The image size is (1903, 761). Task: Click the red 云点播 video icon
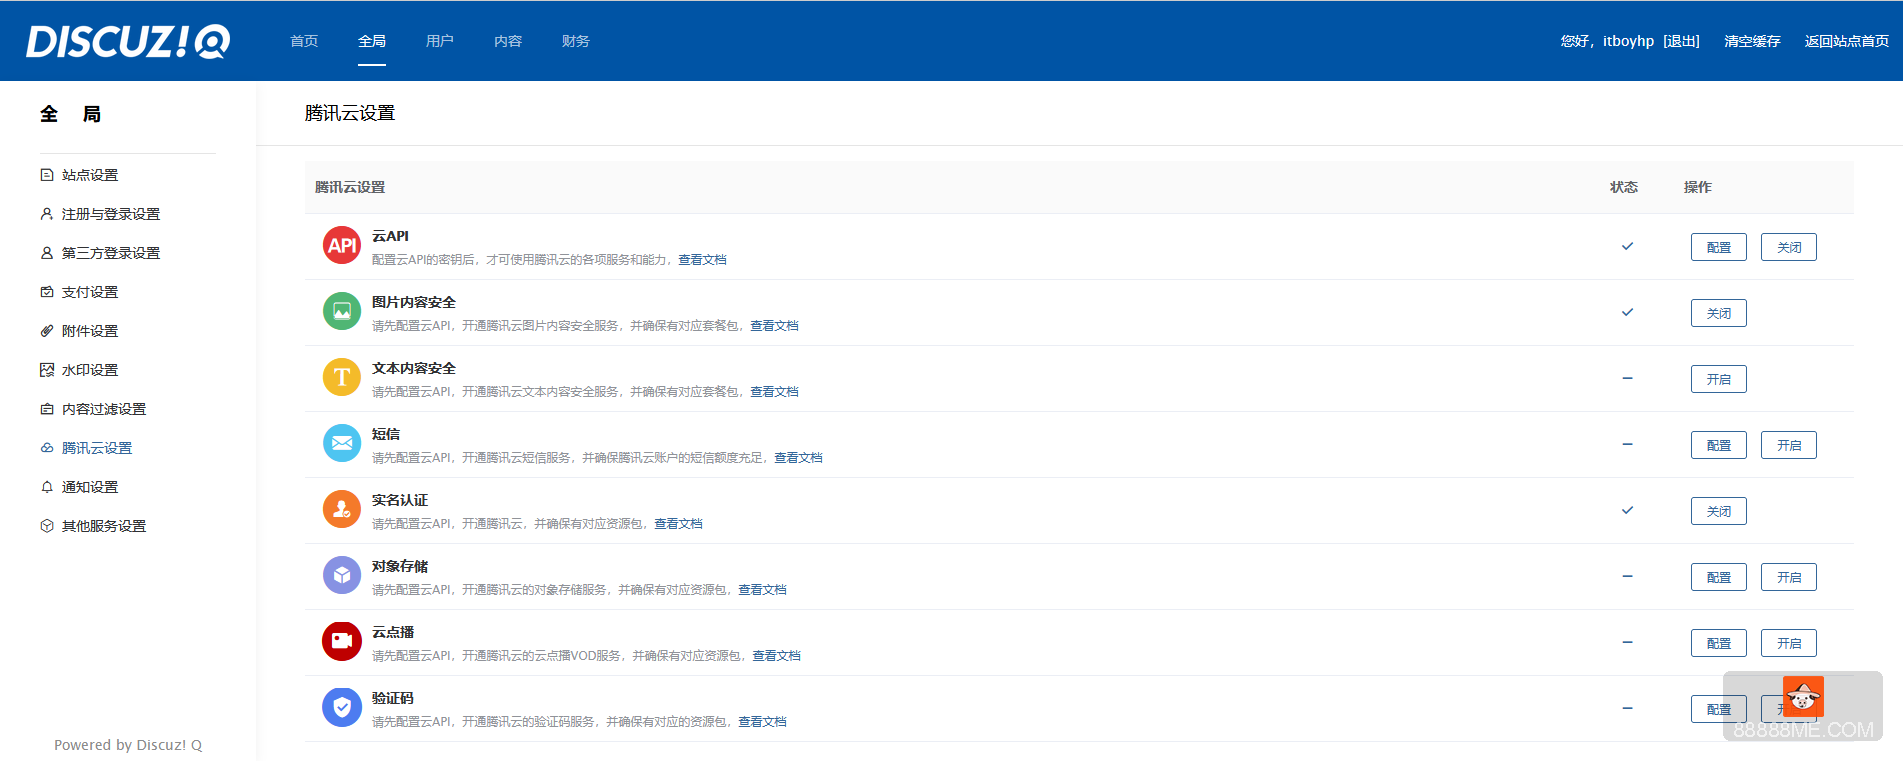342,641
